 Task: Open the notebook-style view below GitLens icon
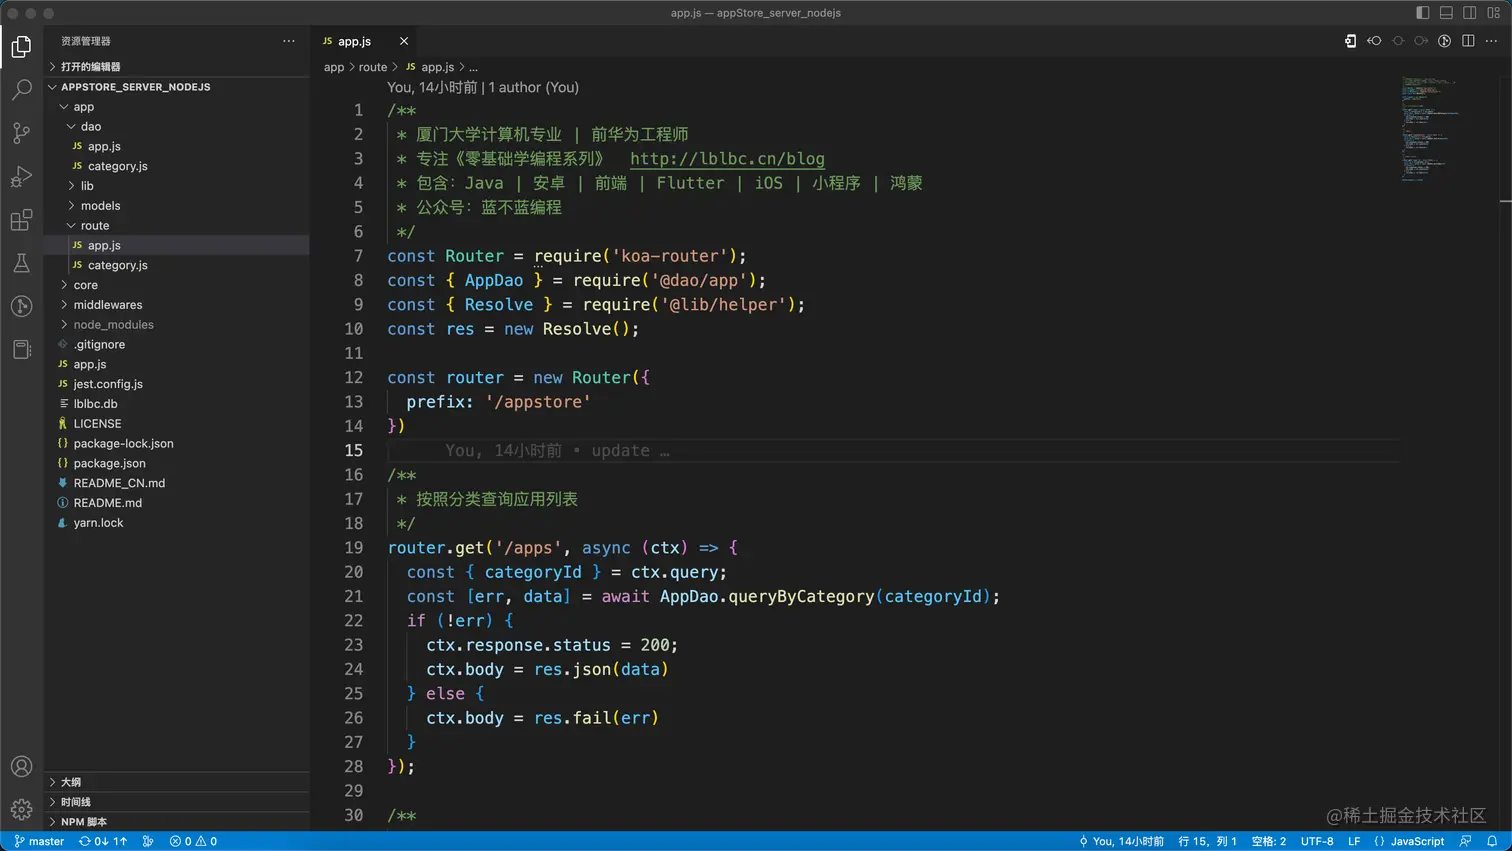coord(21,349)
